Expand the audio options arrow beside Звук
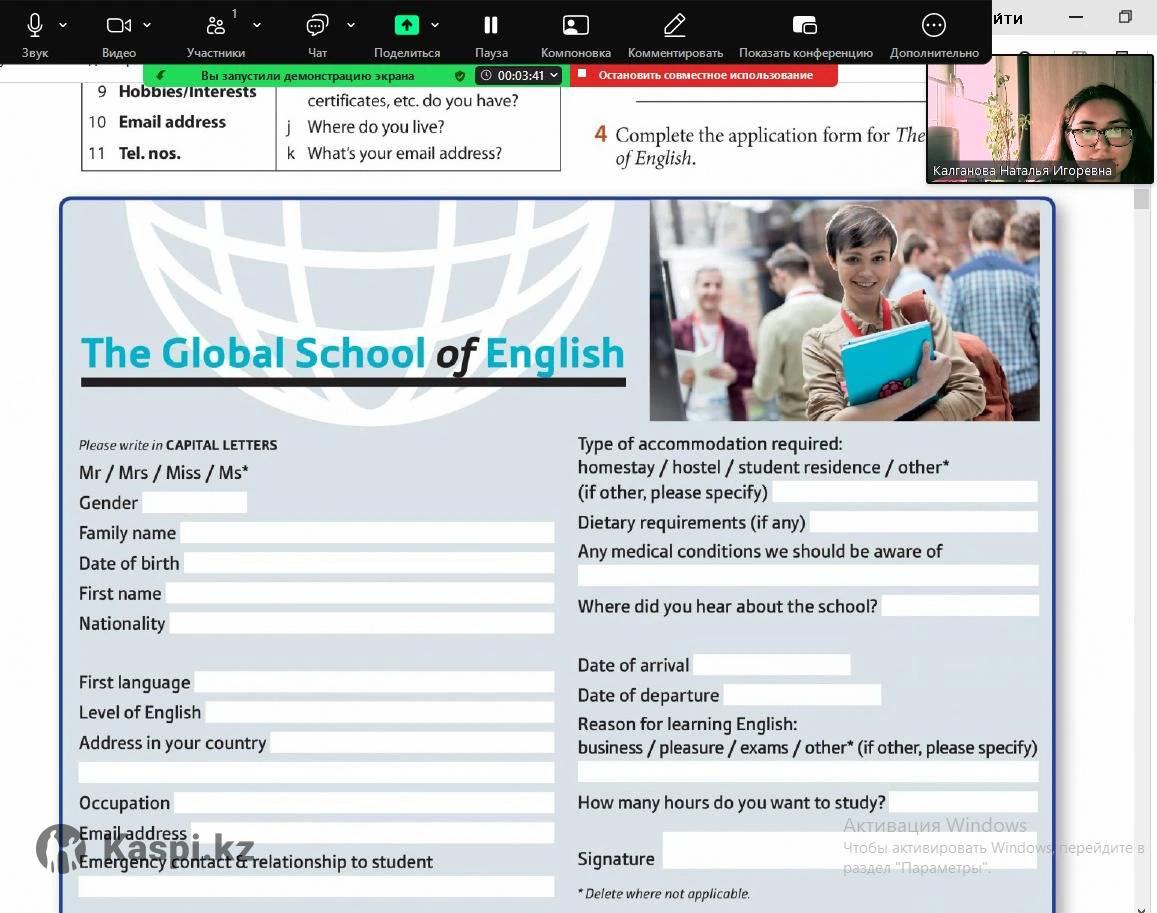This screenshot has height=913, width=1157. pos(64,25)
